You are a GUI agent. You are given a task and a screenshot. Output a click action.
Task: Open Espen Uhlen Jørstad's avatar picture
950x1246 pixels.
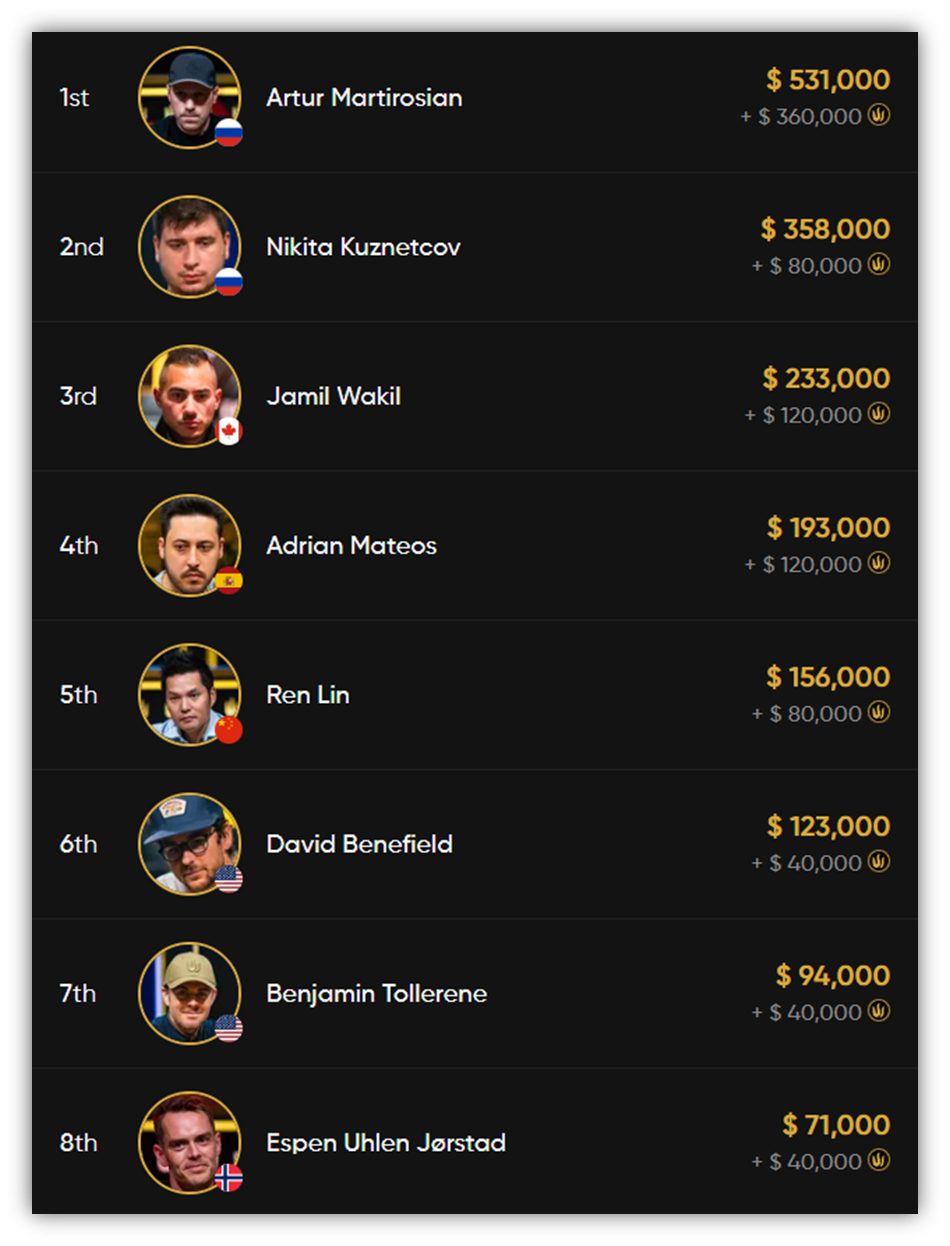[x=190, y=1142]
